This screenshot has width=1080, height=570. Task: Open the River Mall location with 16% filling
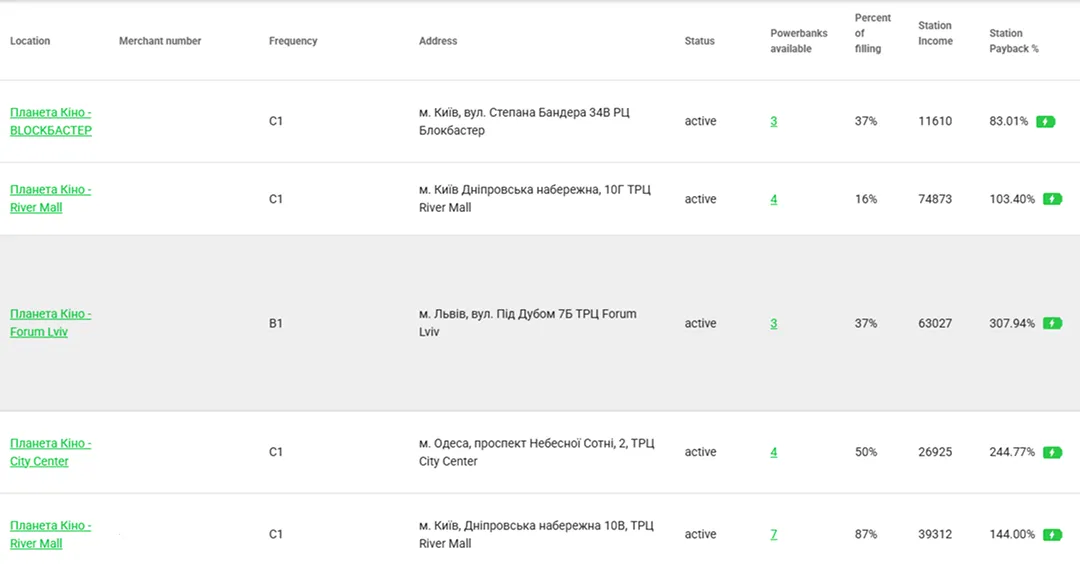point(50,198)
